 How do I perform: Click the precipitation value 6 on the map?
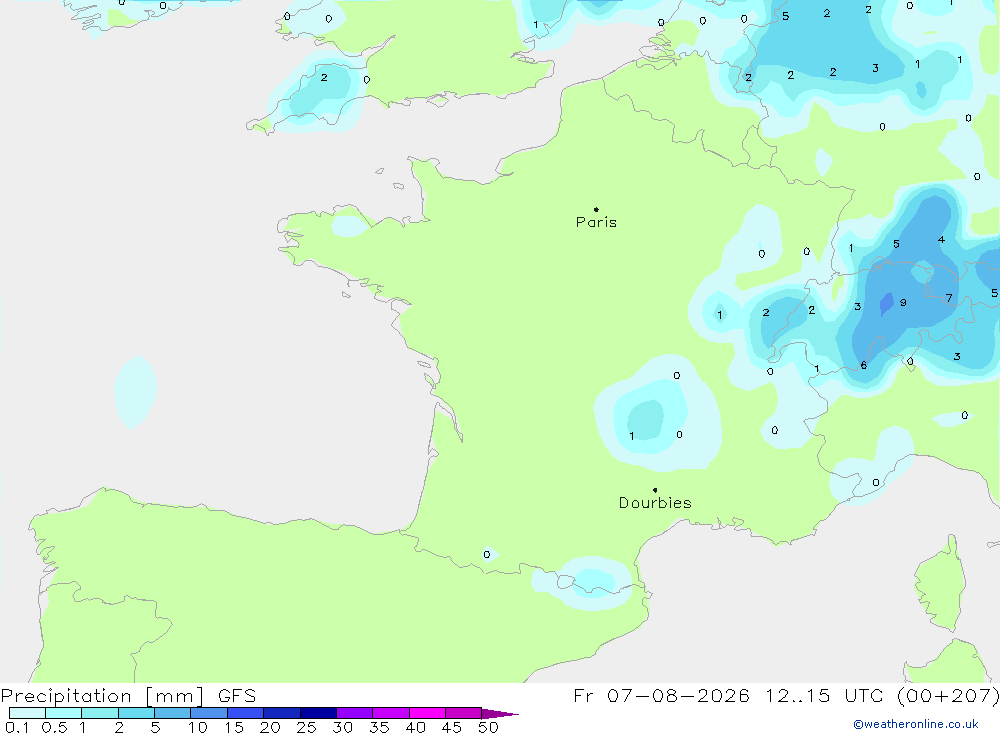[x=864, y=365]
